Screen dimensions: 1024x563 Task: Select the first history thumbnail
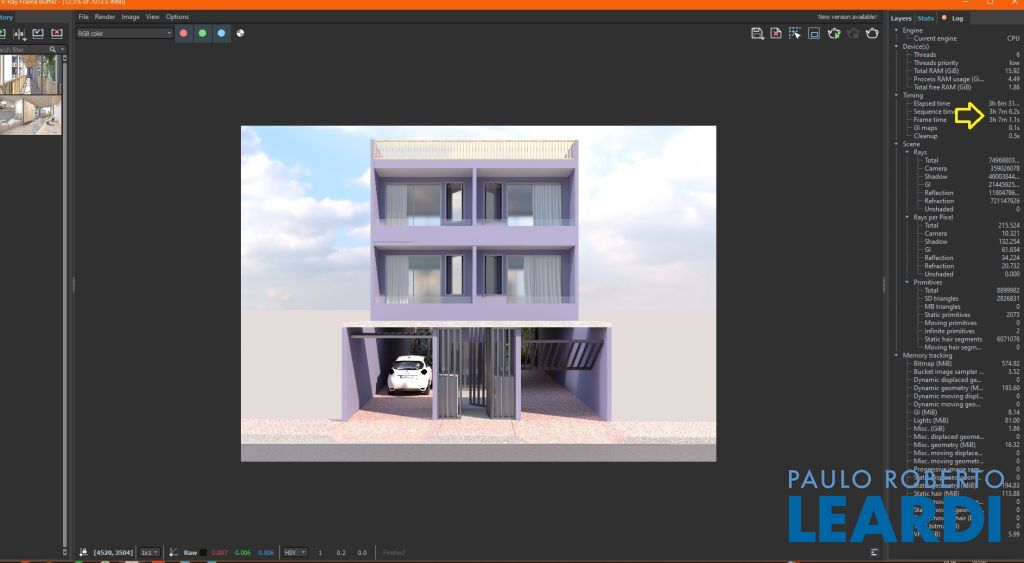(31, 74)
